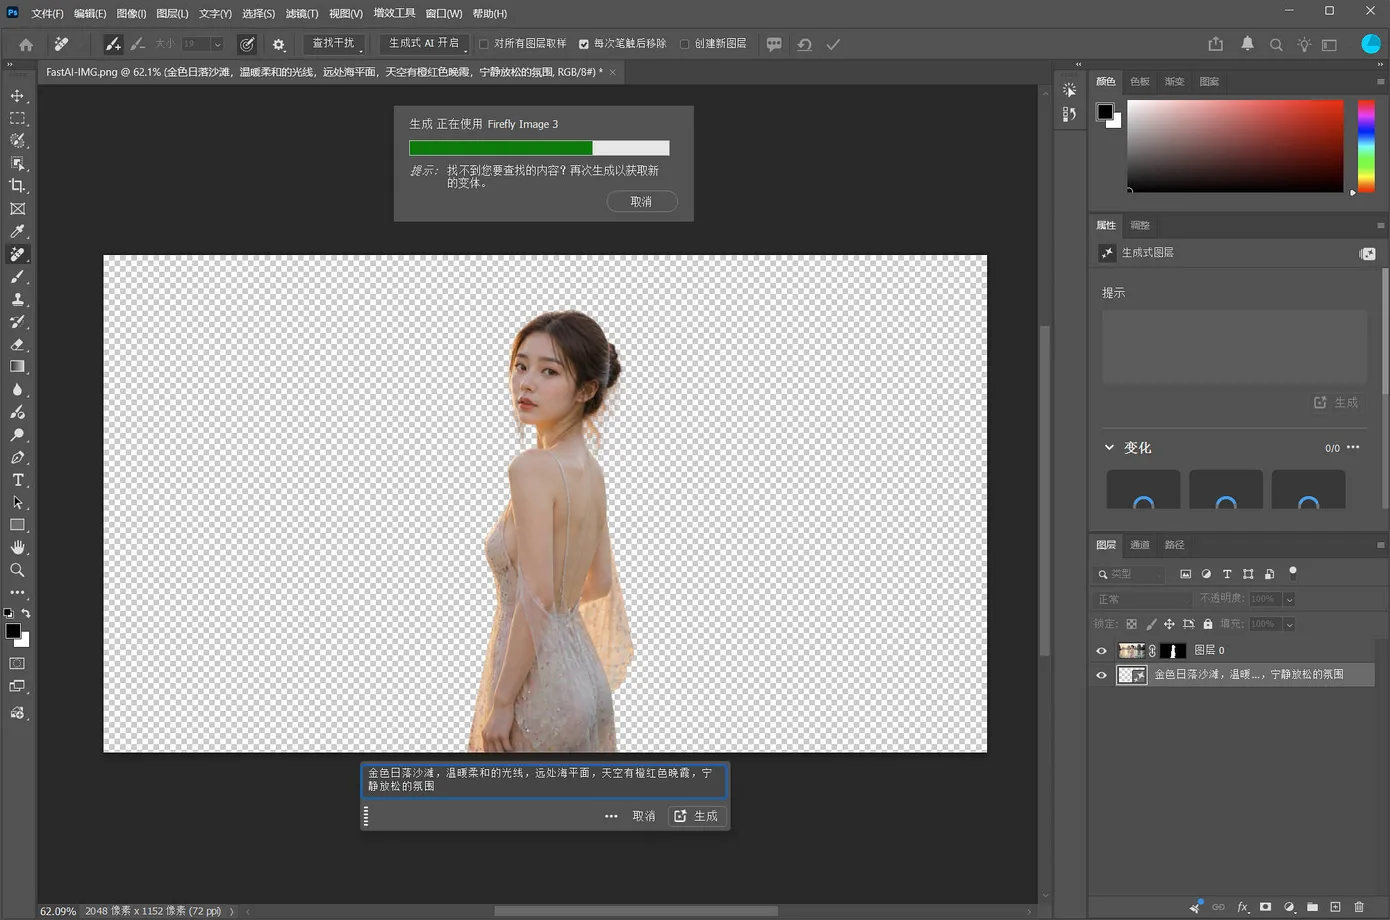
Task: Toggle pressure for size icon
Action: (247, 44)
